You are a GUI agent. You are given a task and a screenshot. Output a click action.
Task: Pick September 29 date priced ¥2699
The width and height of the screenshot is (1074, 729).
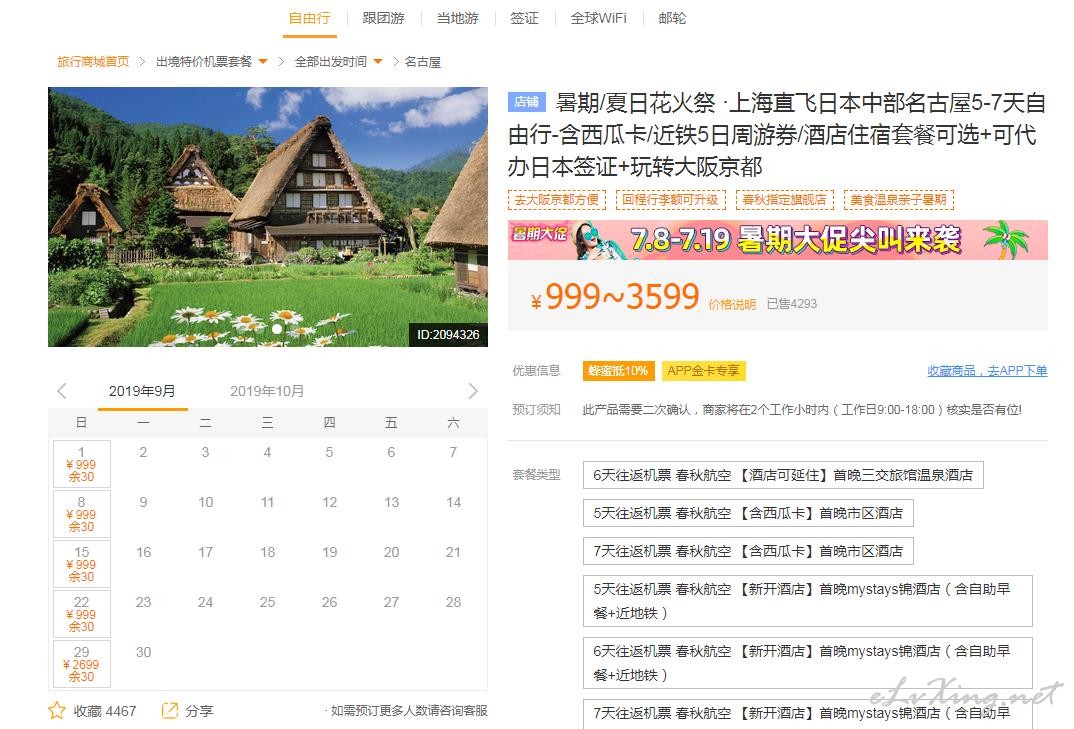(x=82, y=664)
